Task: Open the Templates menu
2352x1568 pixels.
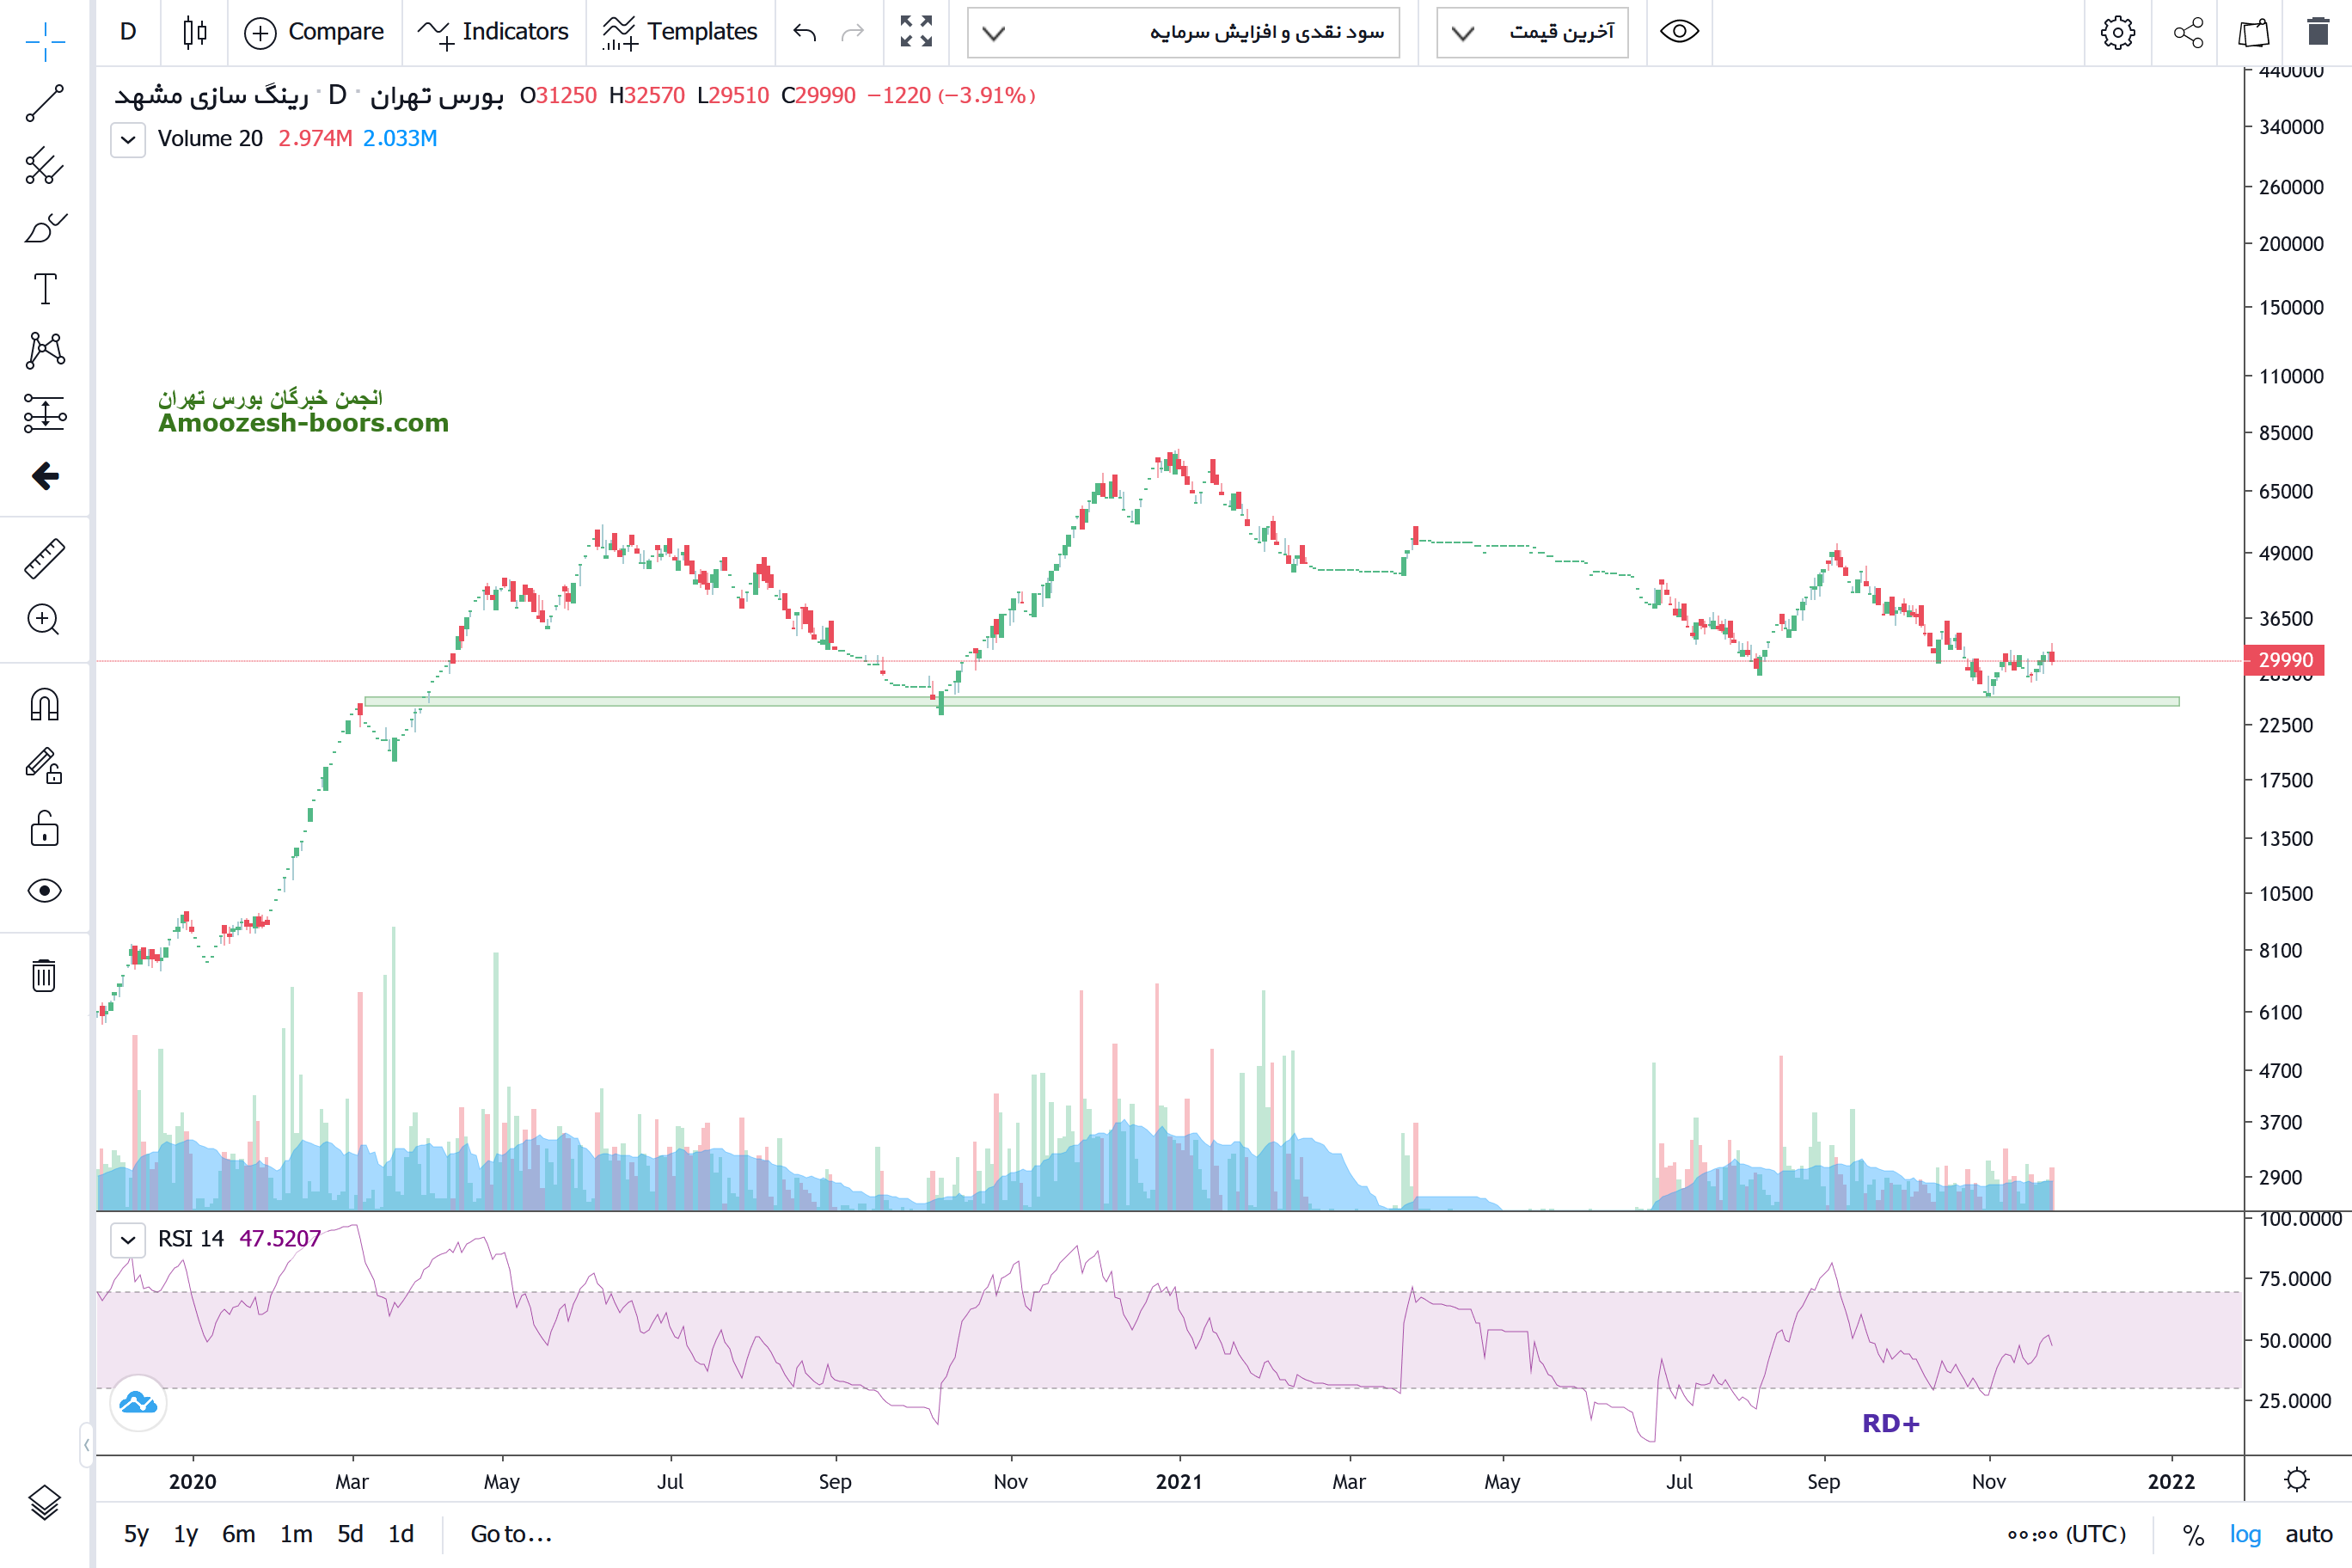Action: click(680, 32)
